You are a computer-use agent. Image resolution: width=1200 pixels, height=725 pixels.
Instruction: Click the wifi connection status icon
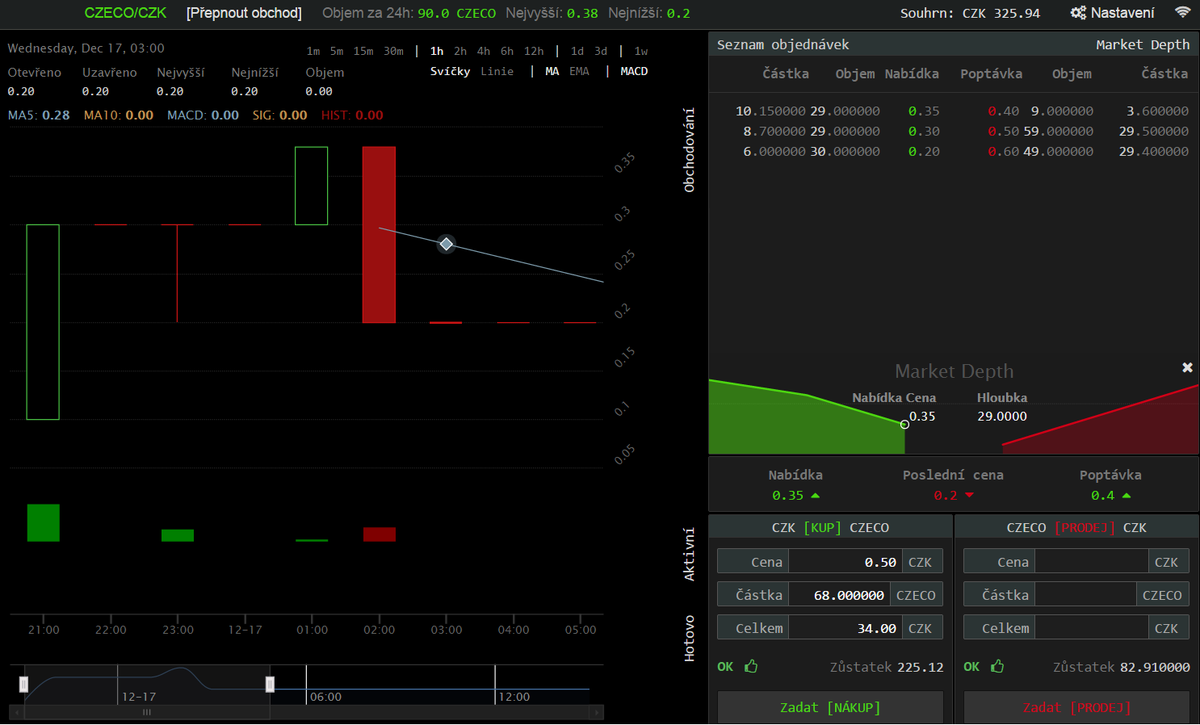1182,13
